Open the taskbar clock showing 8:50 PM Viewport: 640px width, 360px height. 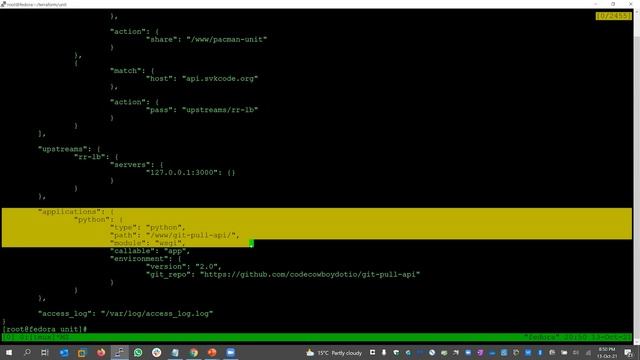click(x=607, y=353)
